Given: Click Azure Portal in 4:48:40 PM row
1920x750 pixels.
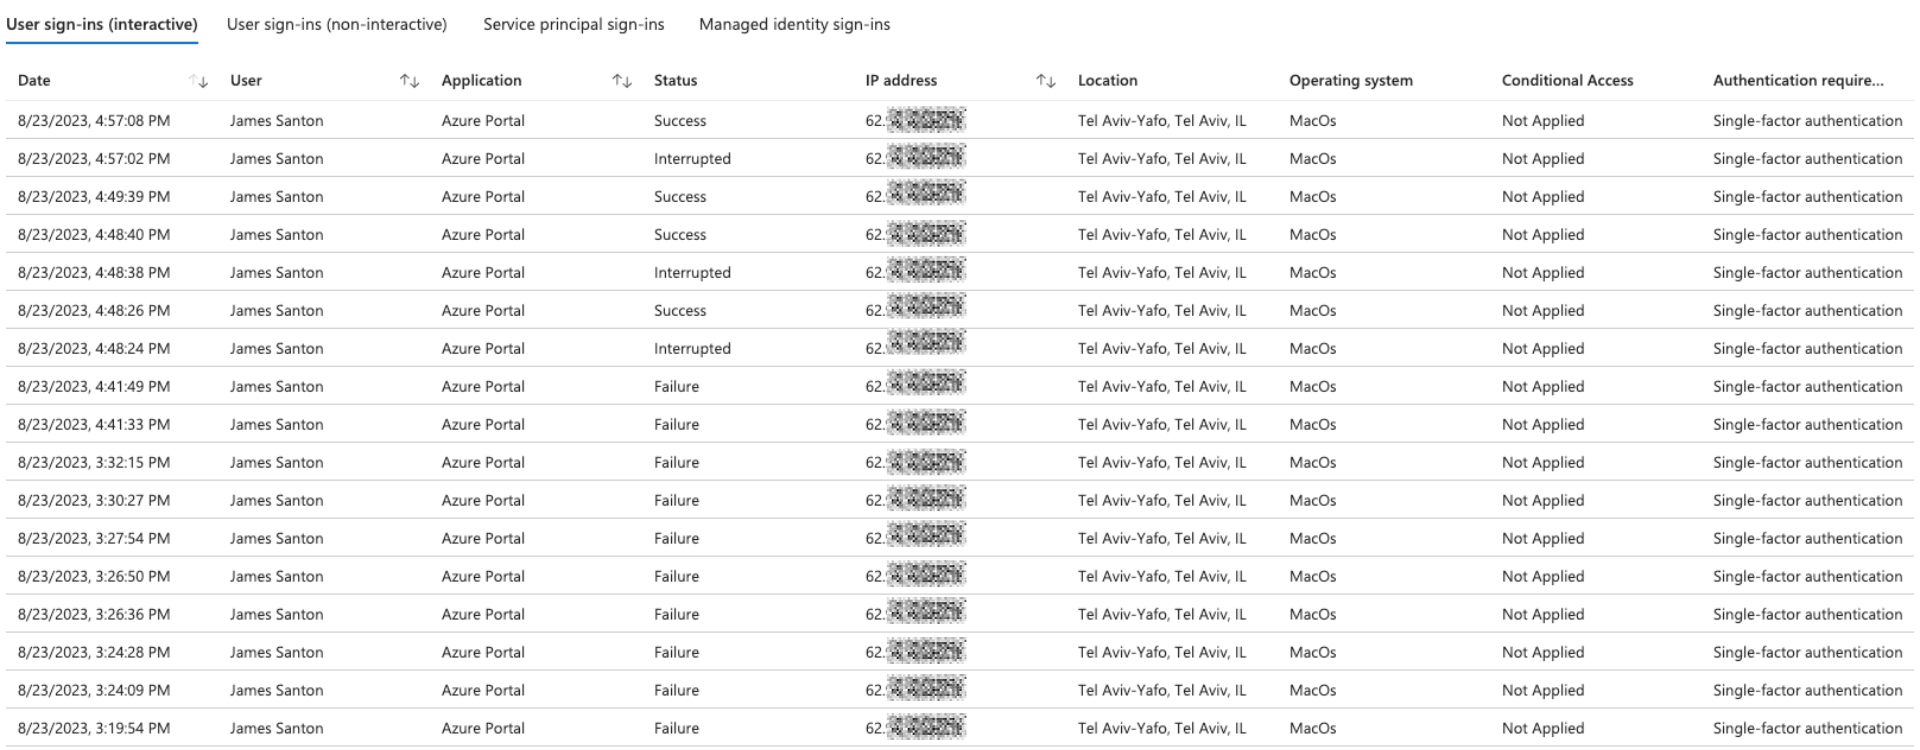Looking at the screenshot, I should pyautogui.click(x=483, y=235).
